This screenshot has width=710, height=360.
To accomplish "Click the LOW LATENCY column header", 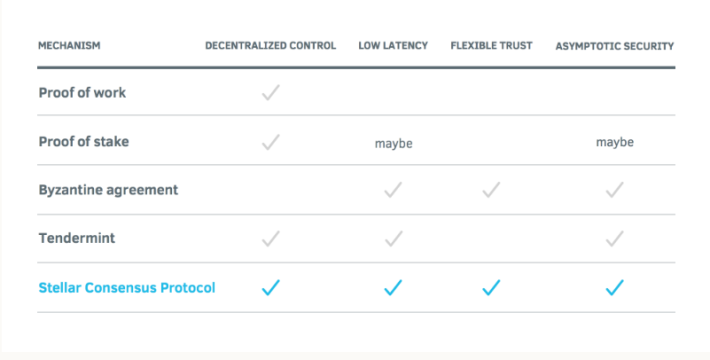I will (393, 45).
